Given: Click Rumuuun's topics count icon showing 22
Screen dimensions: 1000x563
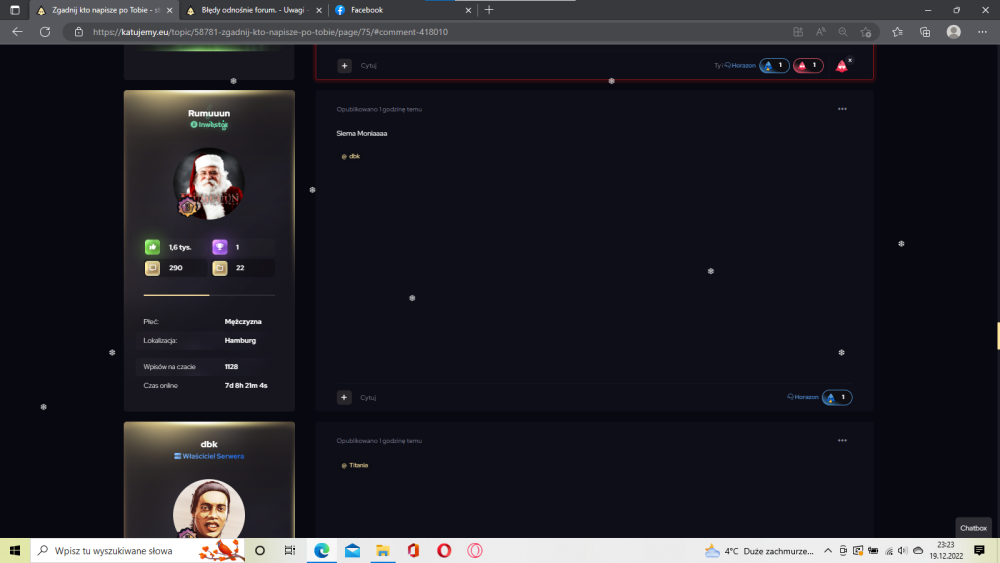Looking at the screenshot, I should 219,268.
